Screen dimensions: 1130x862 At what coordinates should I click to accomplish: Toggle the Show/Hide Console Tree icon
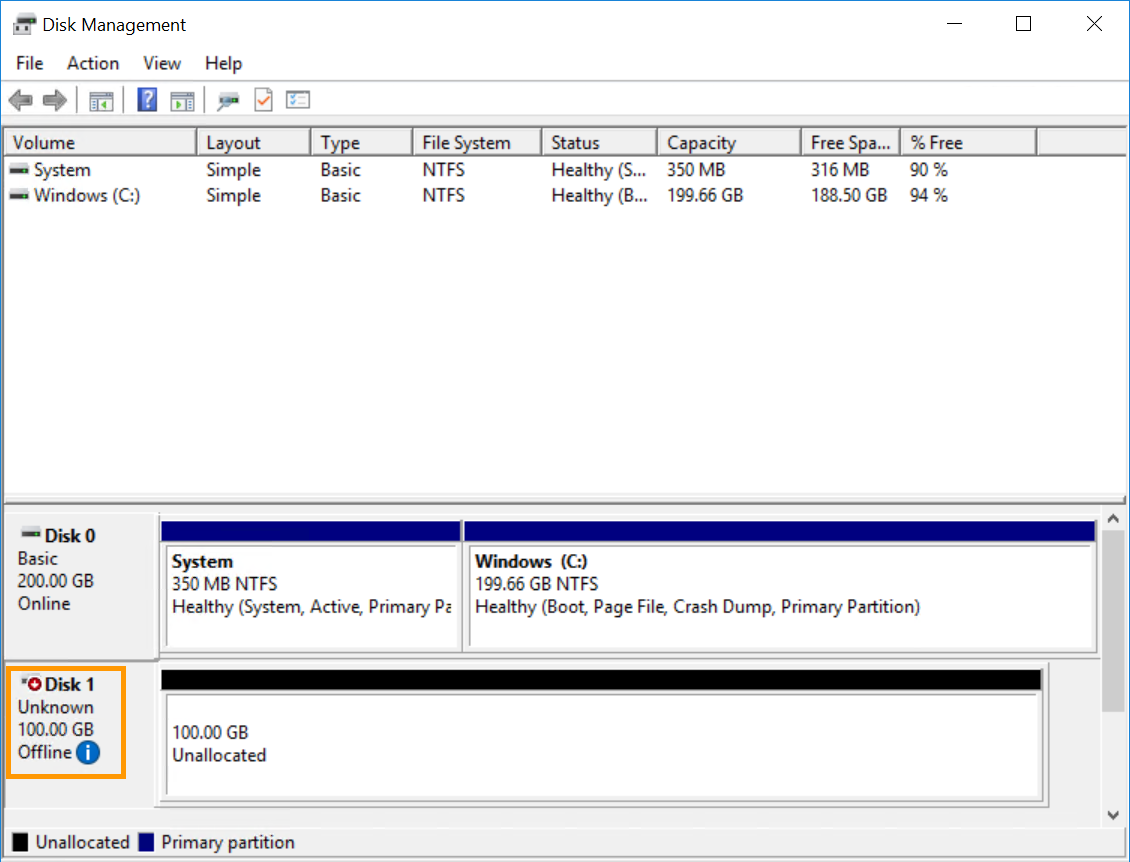click(101, 99)
